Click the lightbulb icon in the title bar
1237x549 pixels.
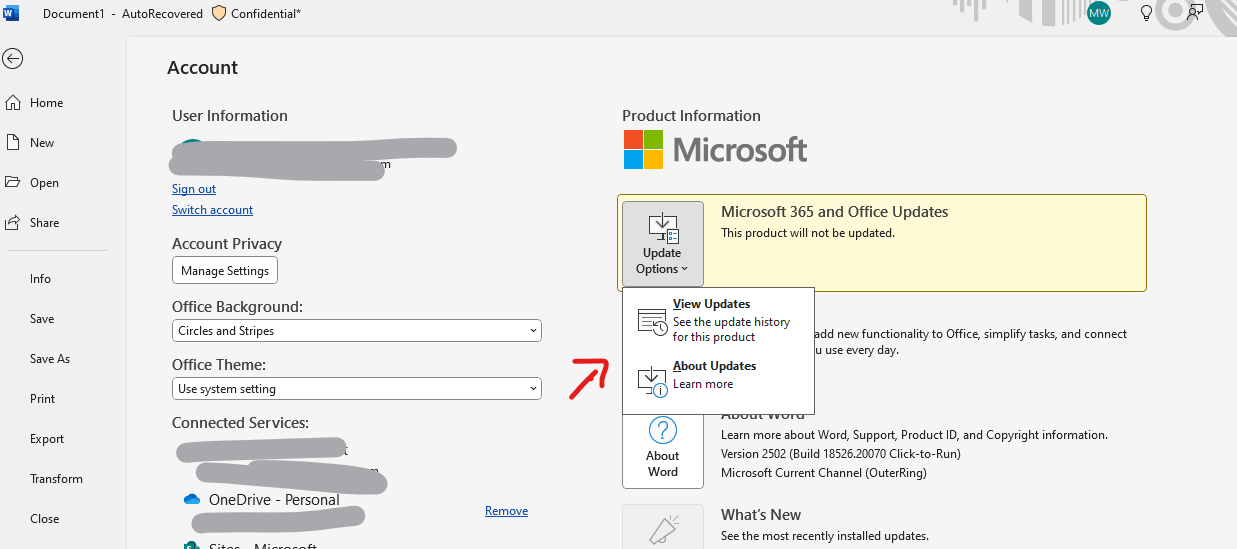click(x=1147, y=13)
